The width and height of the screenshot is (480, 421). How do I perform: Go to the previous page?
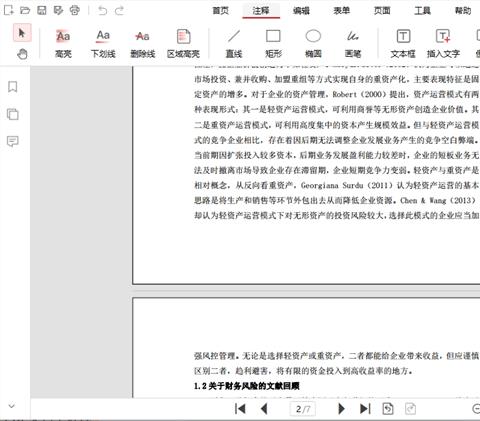264,409
